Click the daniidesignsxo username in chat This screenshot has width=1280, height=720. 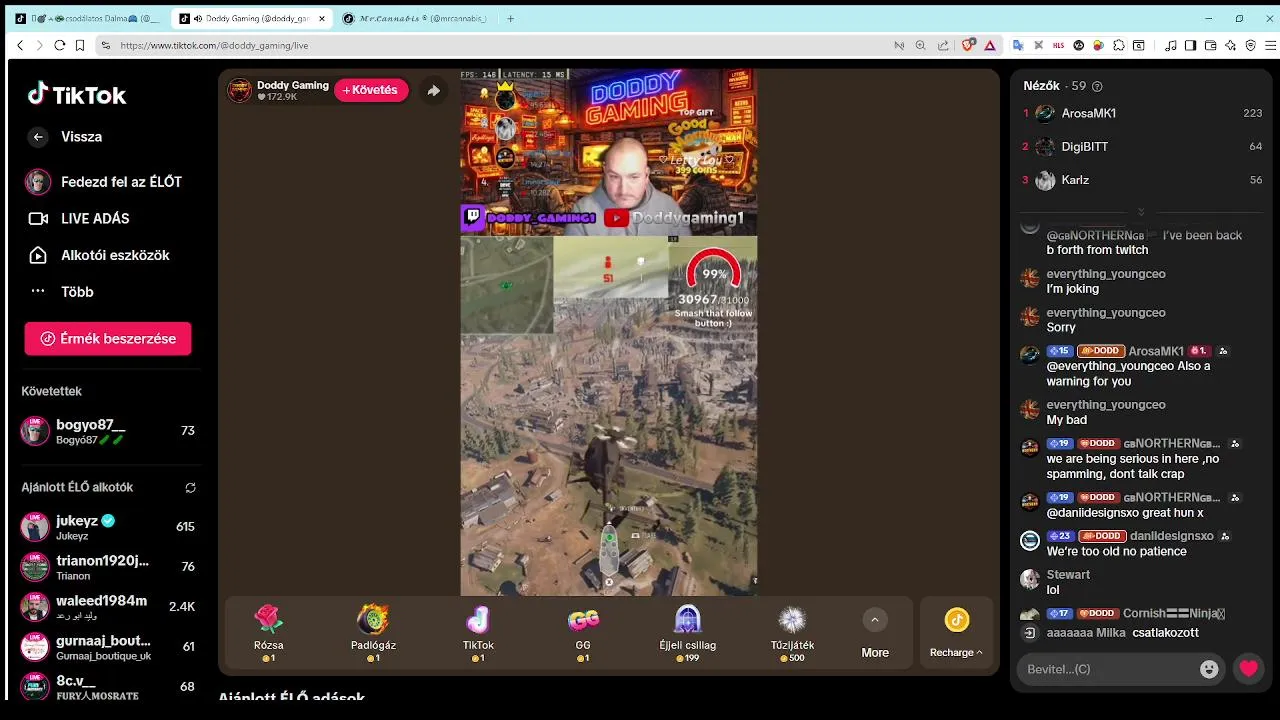click(x=1170, y=536)
